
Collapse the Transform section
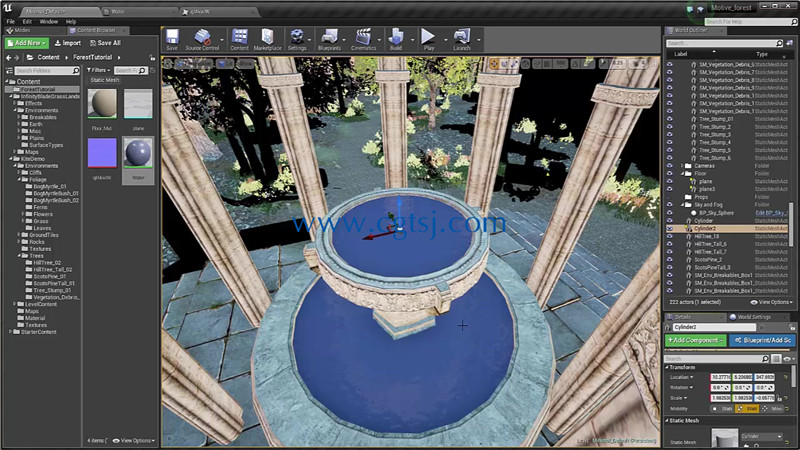click(x=667, y=367)
